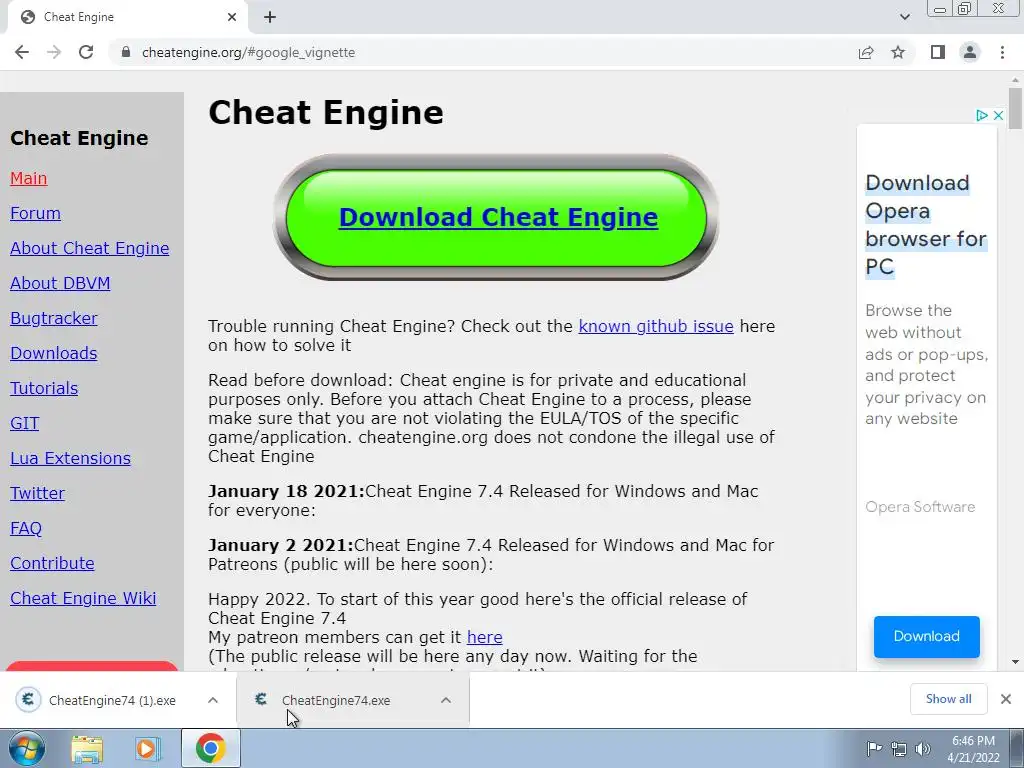Open the Forum link
The image size is (1024, 768).
(35, 214)
